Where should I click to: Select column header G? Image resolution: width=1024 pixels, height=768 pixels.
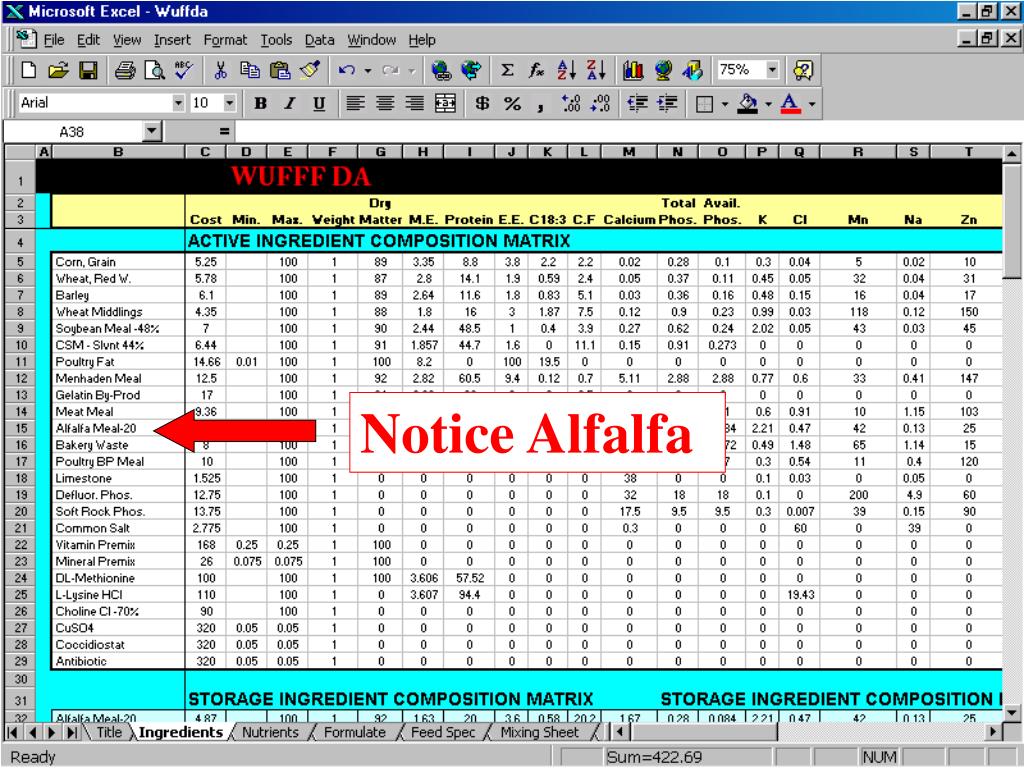pos(380,152)
